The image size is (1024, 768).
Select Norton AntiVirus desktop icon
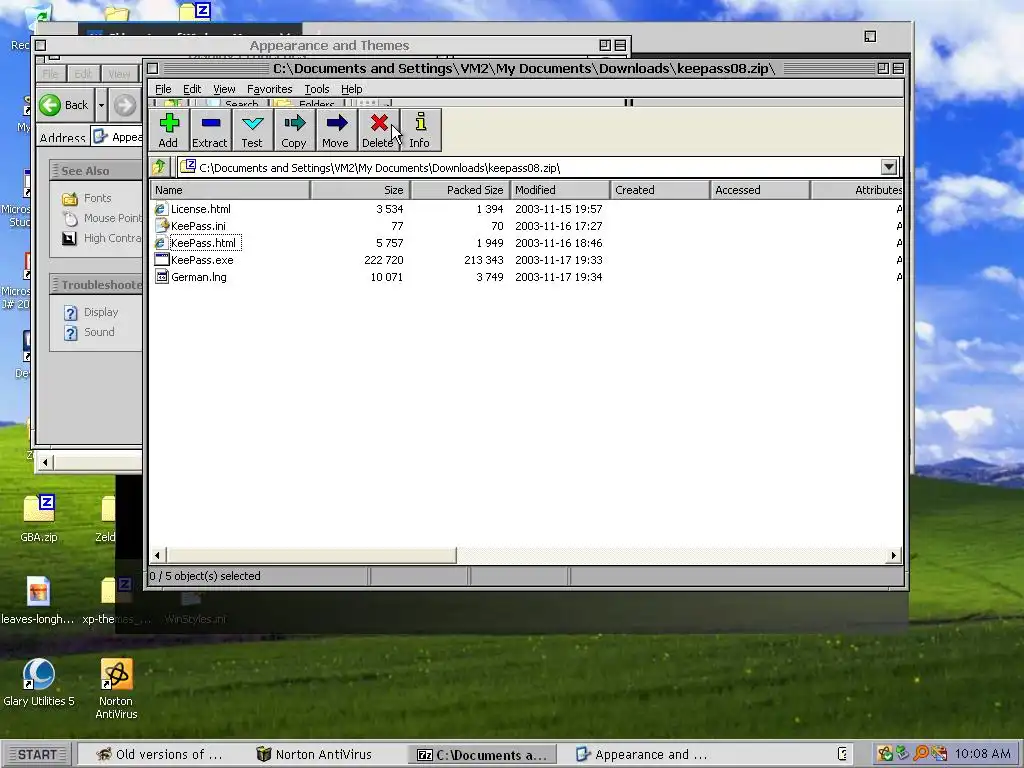pos(116,689)
